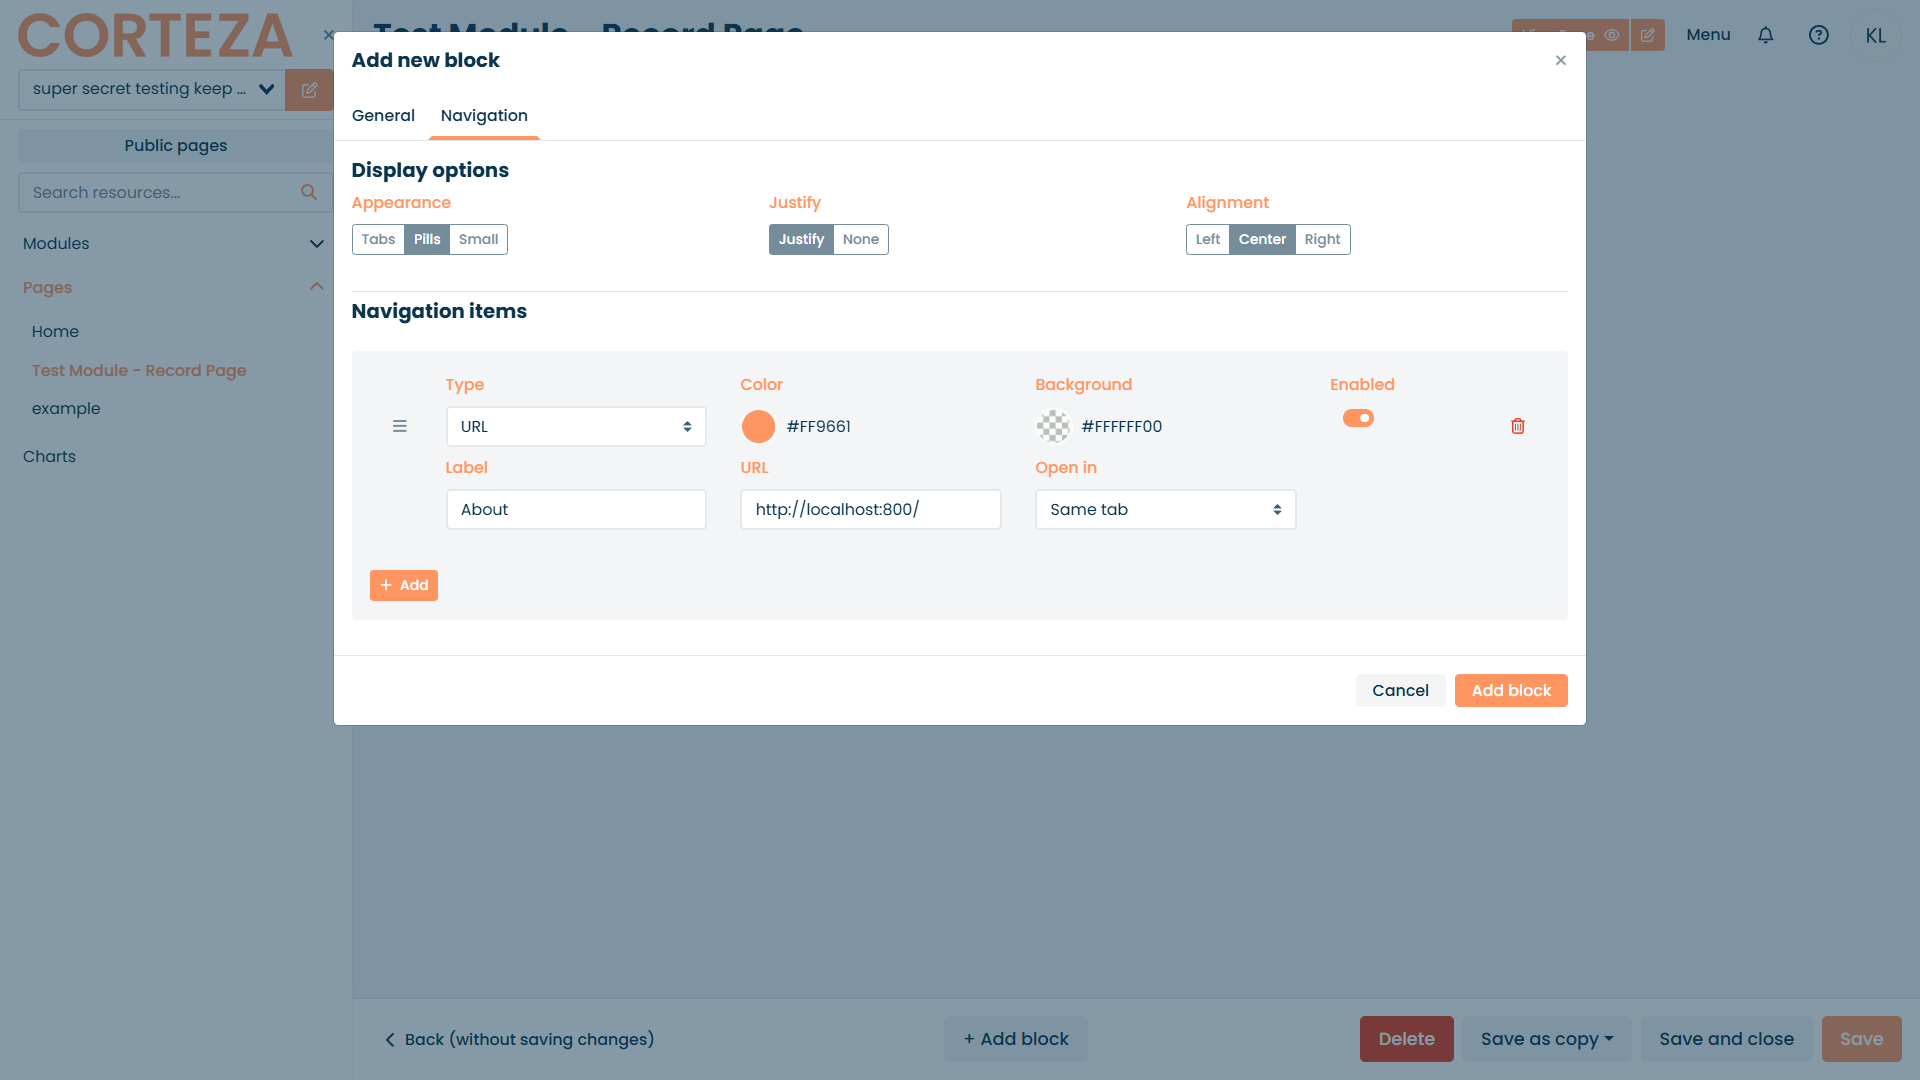Open Save as copy dropdown
This screenshot has width=1920, height=1080.
point(1546,1039)
